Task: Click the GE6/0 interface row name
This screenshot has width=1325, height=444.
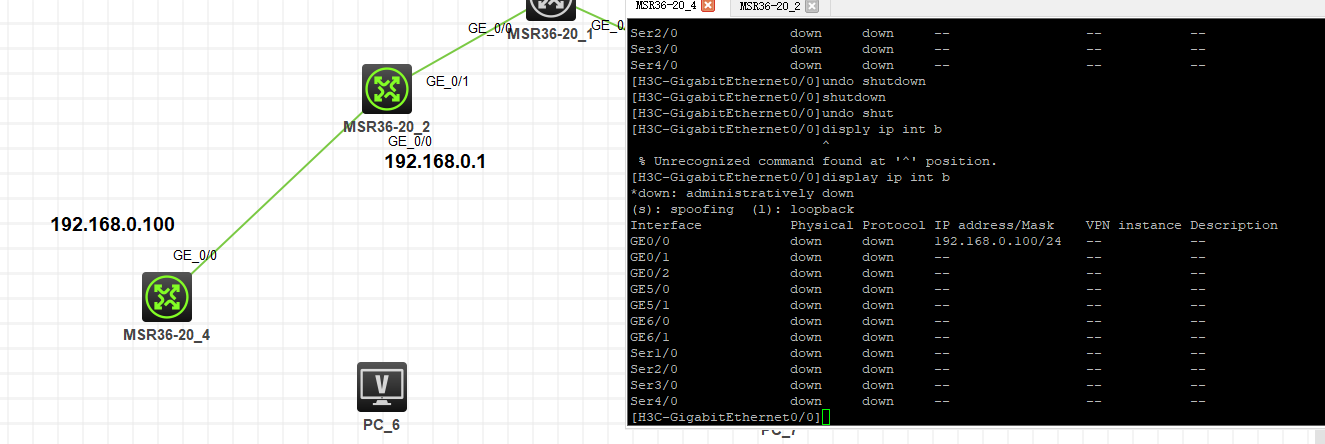Action: 650,321
